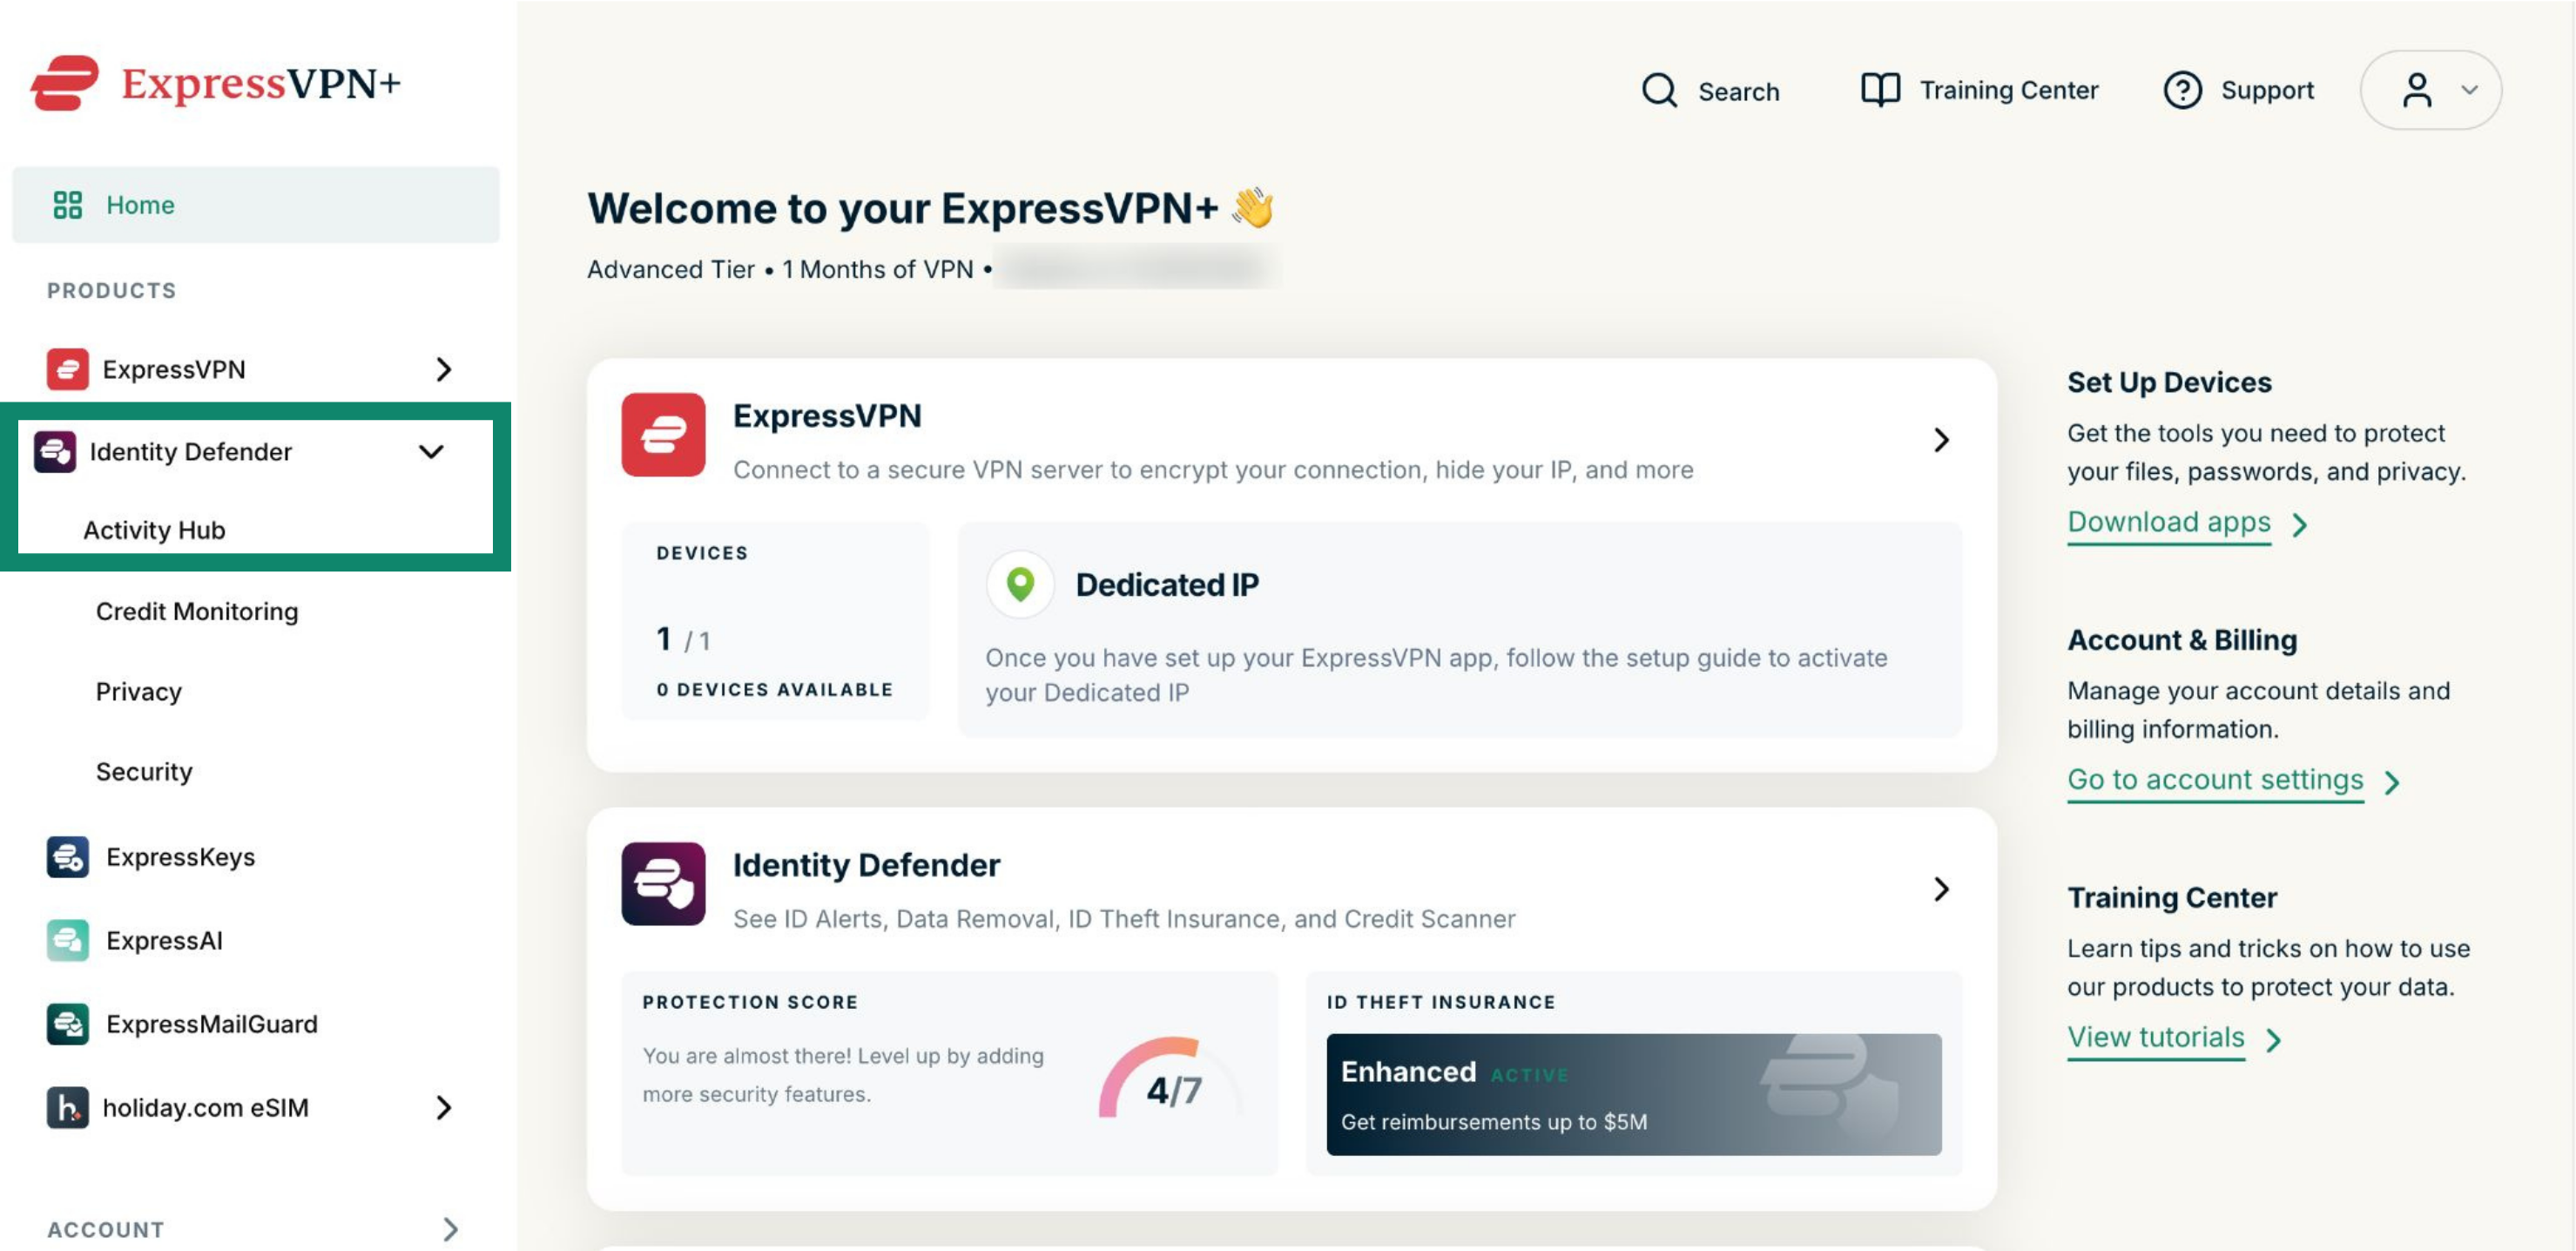This screenshot has width=2576, height=1251.
Task: Select Credit Monitoring submenu item
Action: click(197, 611)
